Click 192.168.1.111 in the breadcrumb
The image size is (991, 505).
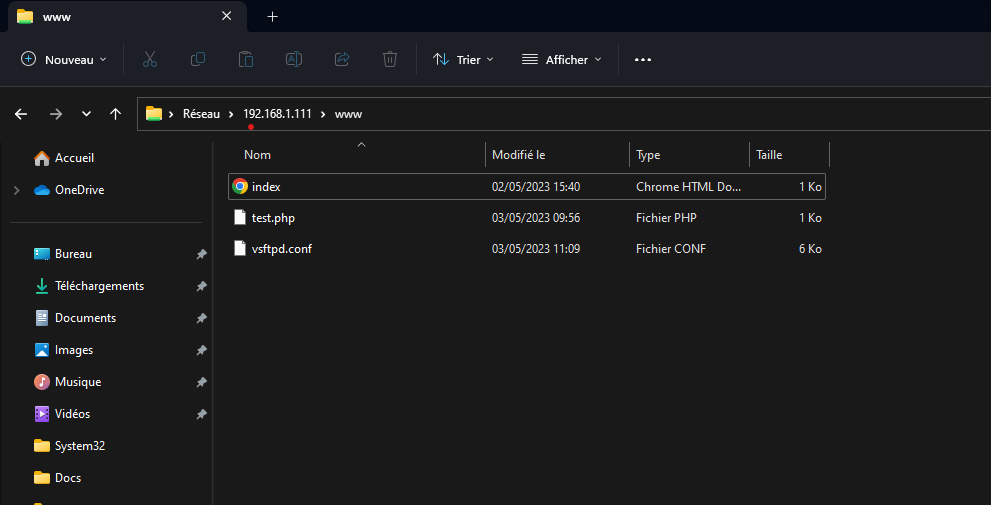(x=277, y=114)
